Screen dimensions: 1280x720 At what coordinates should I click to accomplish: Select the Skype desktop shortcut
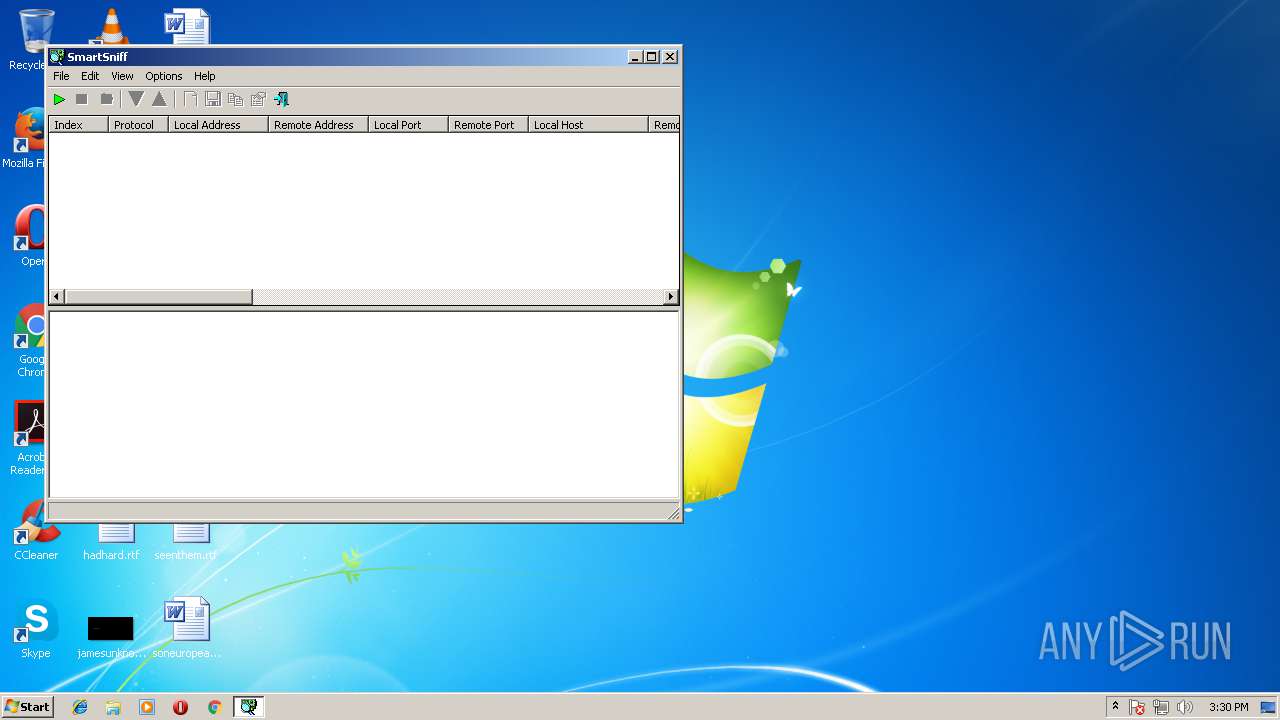coord(36,630)
